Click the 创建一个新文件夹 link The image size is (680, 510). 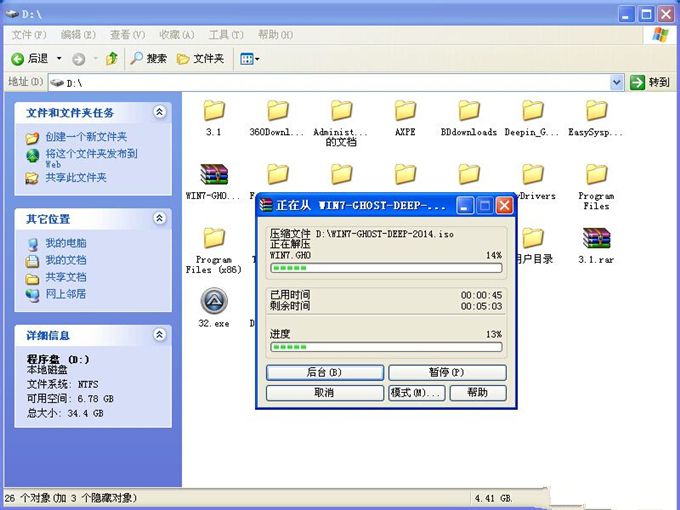click(86, 137)
